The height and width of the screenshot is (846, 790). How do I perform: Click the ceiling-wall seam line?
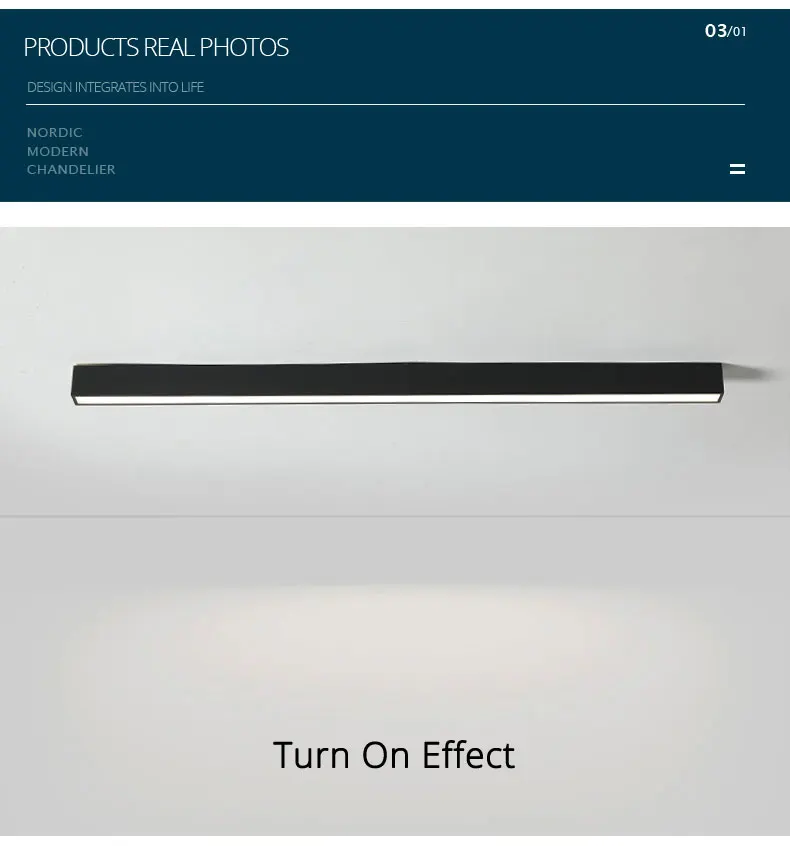pyautogui.click(x=395, y=516)
